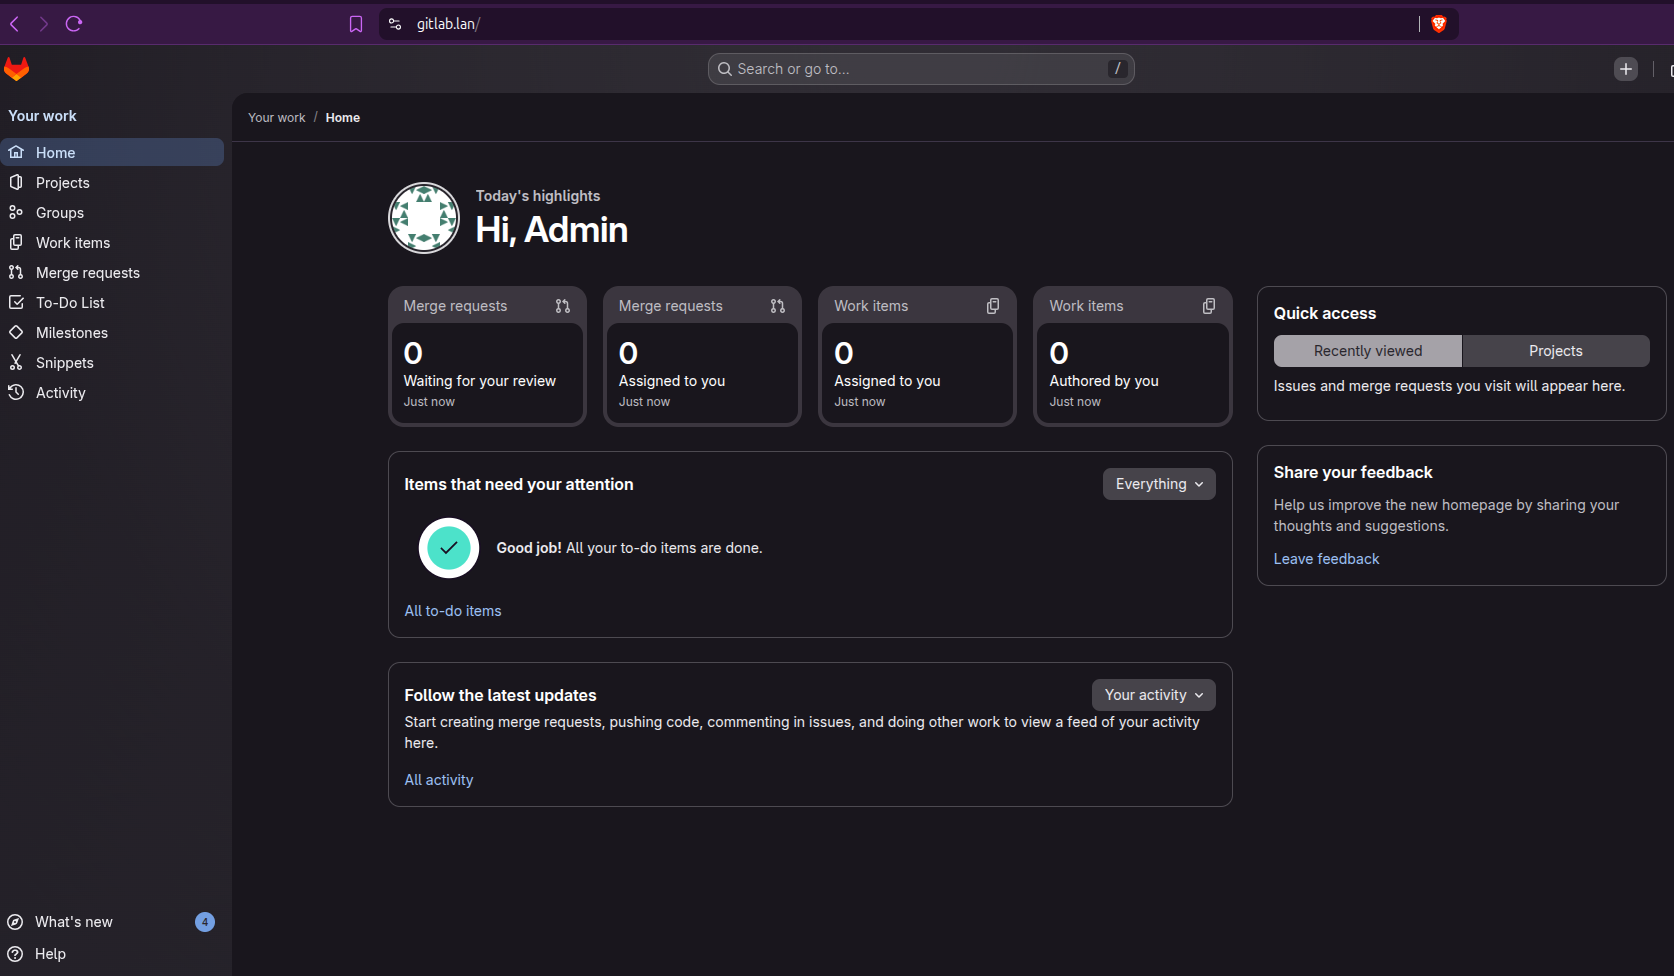
Task: Expand the Your activity dropdown
Action: point(1152,694)
